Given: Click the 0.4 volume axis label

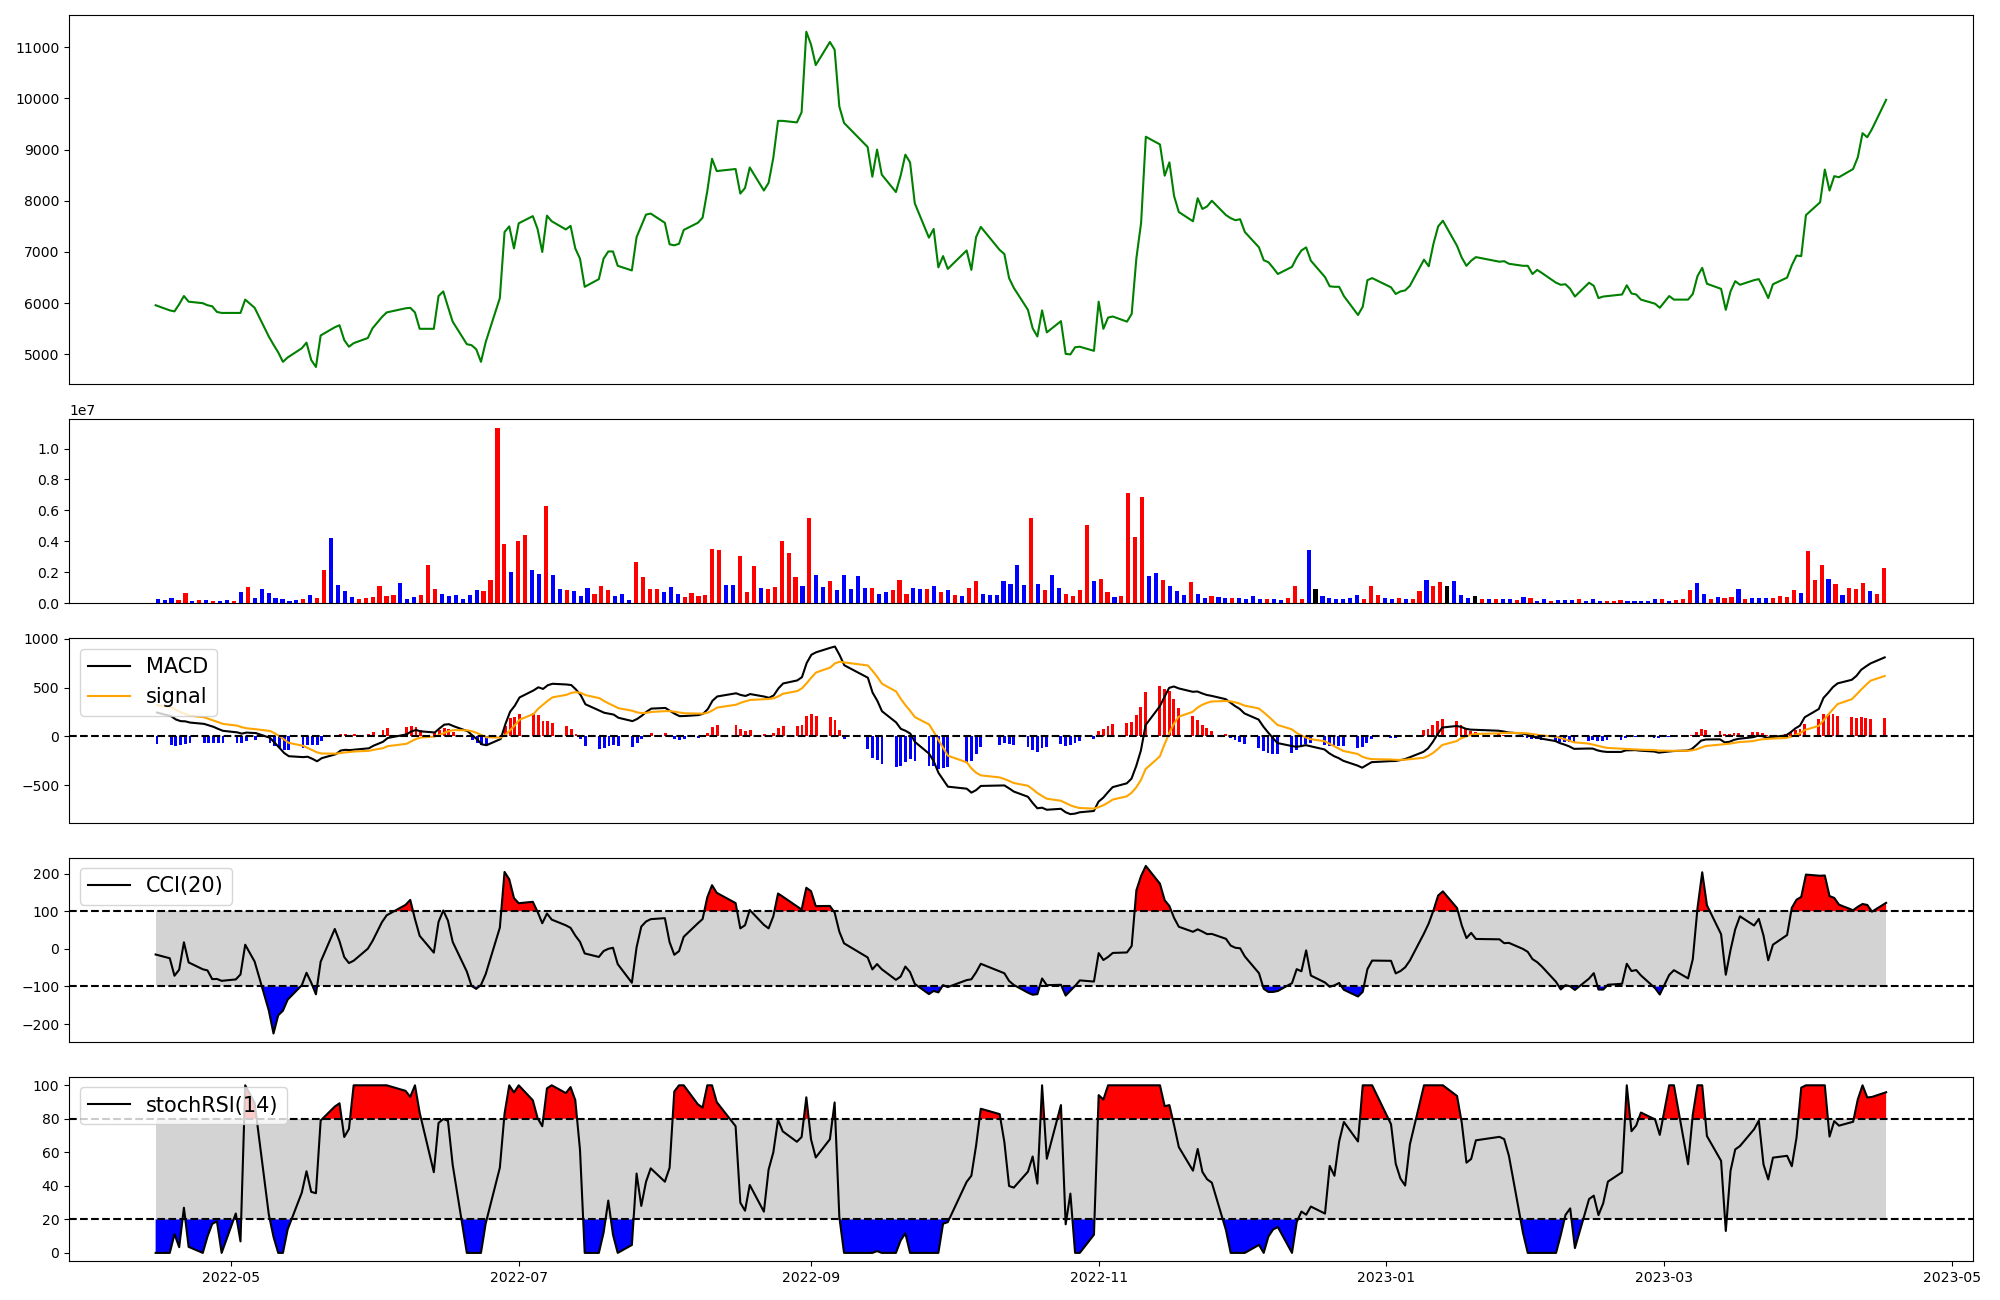Looking at the screenshot, I should pos(48,542).
